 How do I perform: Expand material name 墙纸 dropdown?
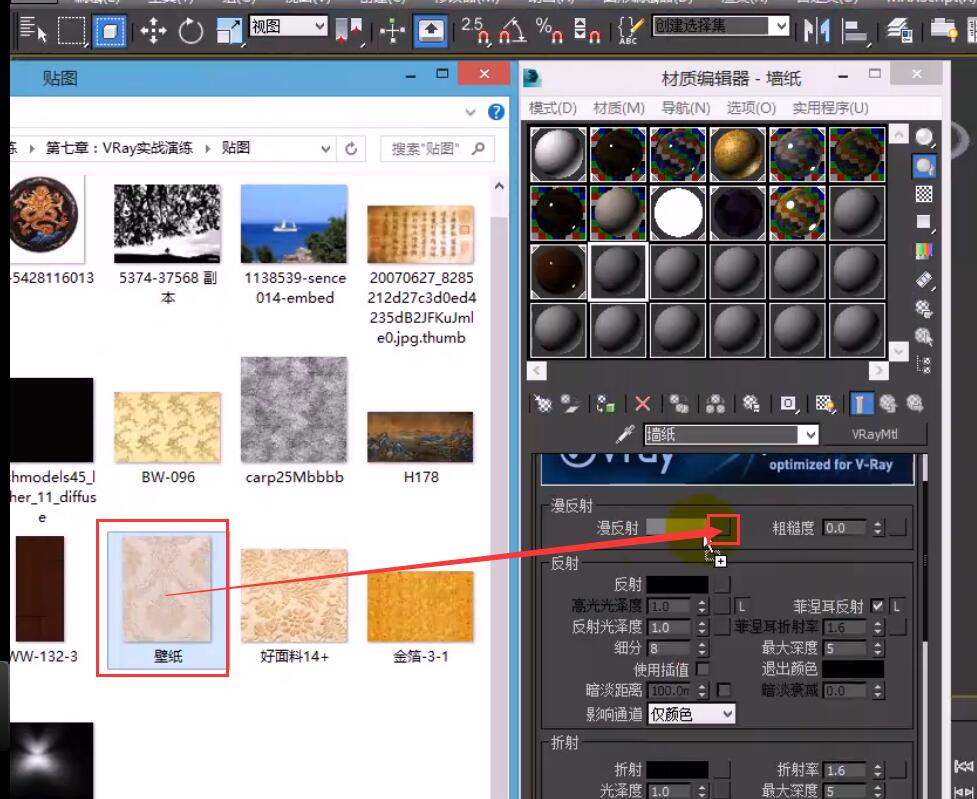(809, 435)
